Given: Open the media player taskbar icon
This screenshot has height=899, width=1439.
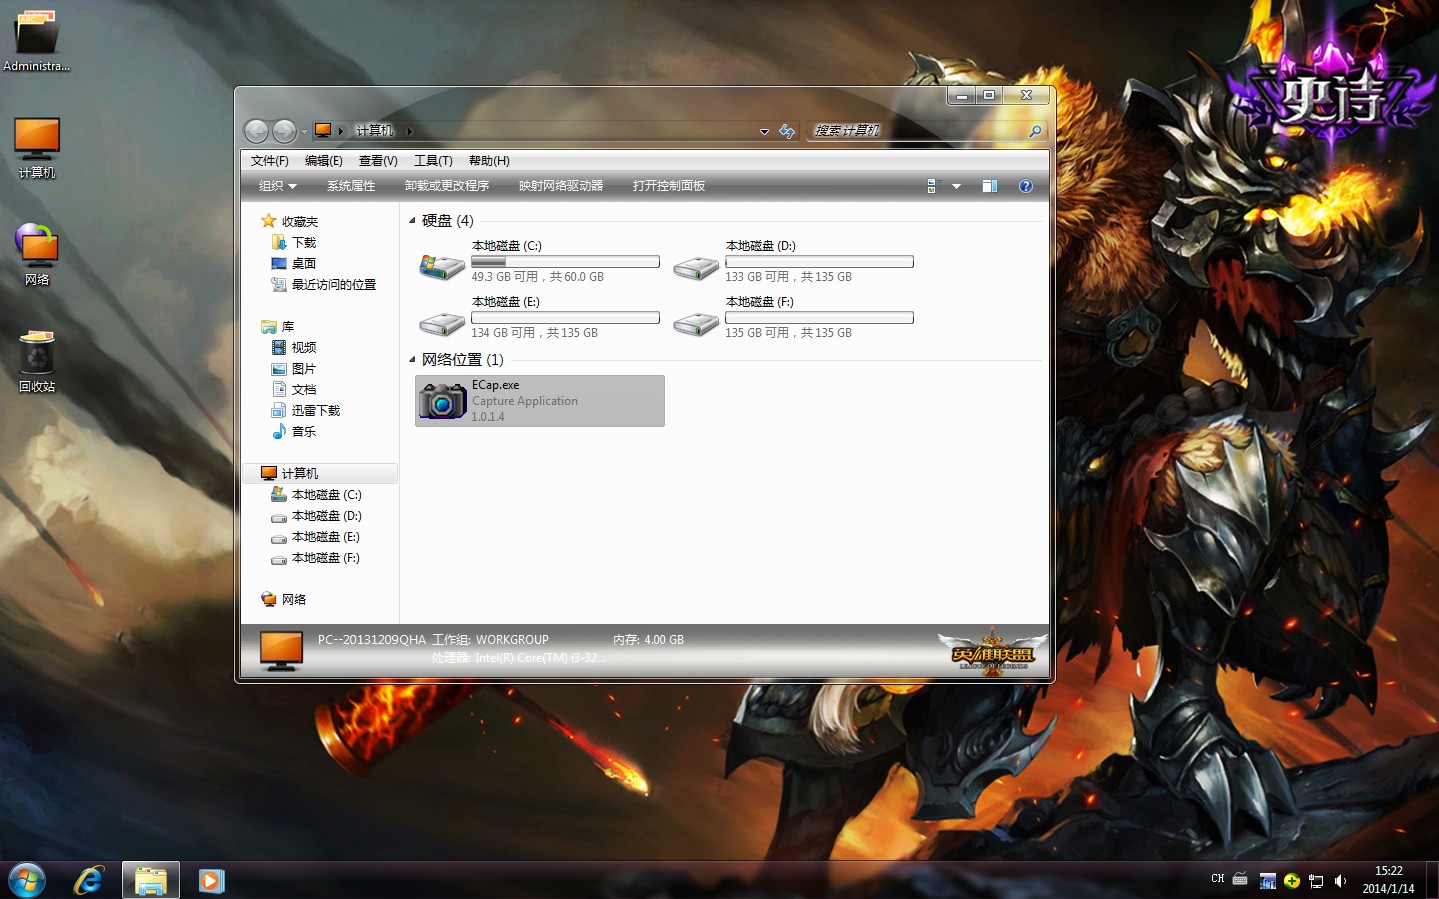Looking at the screenshot, I should point(211,880).
